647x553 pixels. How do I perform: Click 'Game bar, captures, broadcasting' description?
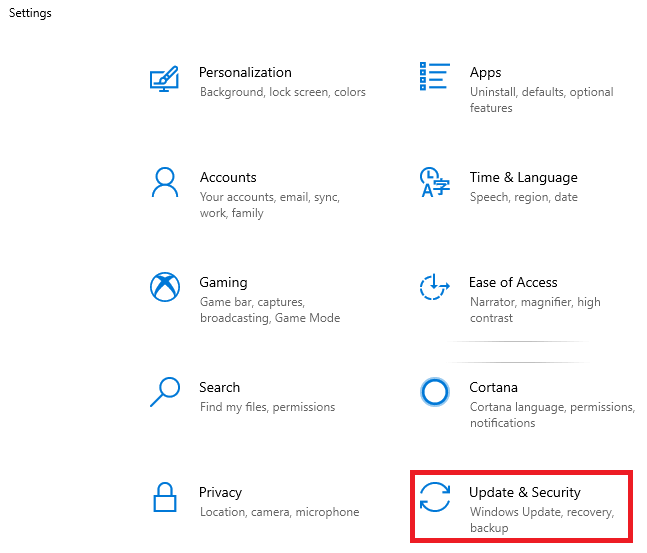(x=270, y=310)
